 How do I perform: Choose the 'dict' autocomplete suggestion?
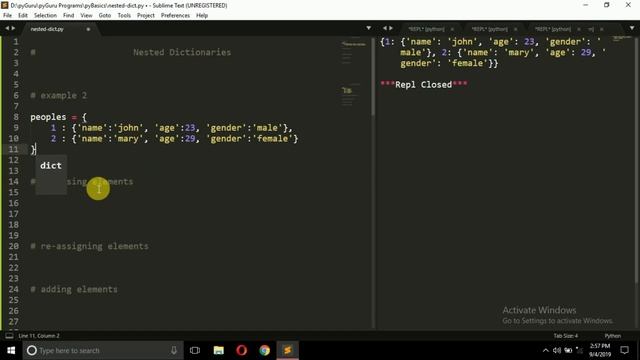pos(51,166)
